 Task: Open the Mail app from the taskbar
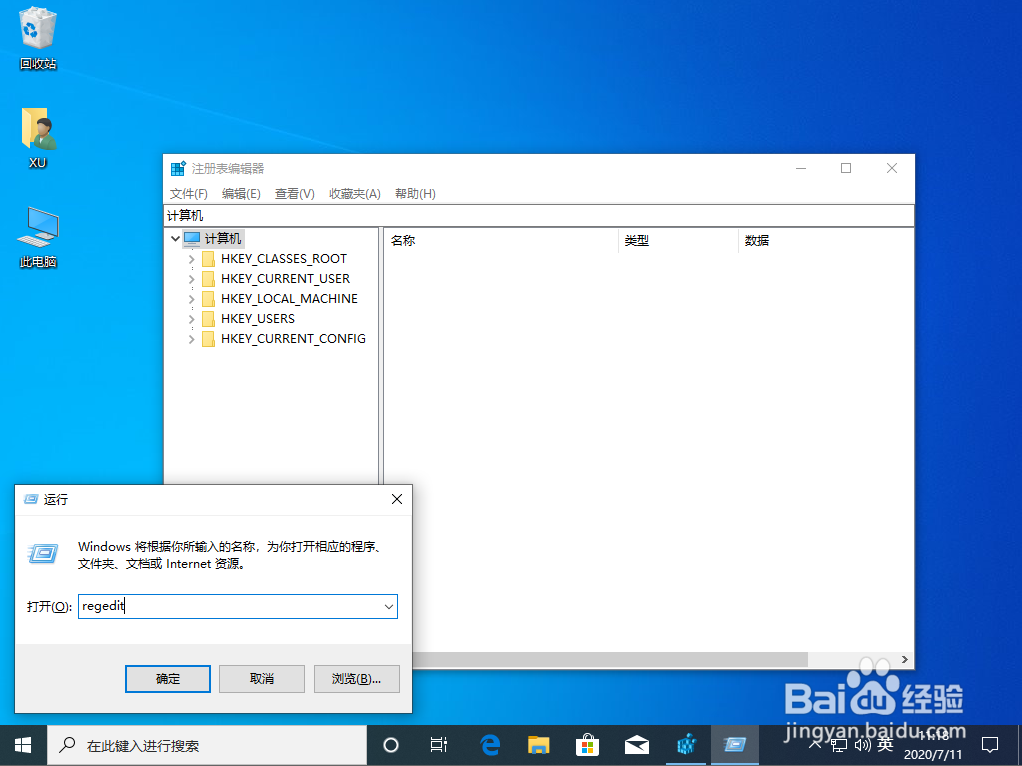pyautogui.click(x=636, y=744)
